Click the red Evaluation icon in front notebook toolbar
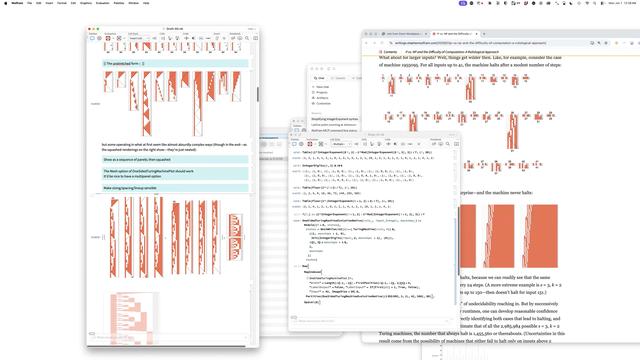The image size is (640, 360). pos(310,144)
